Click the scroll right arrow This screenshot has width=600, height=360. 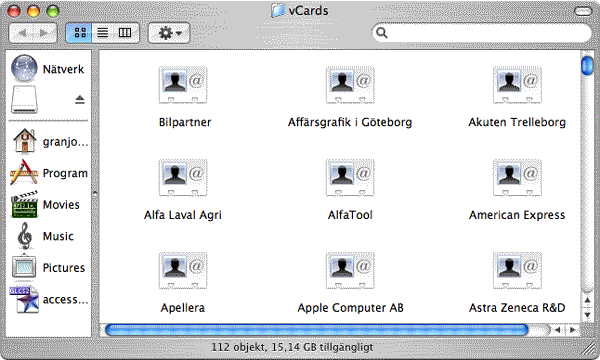(572, 330)
